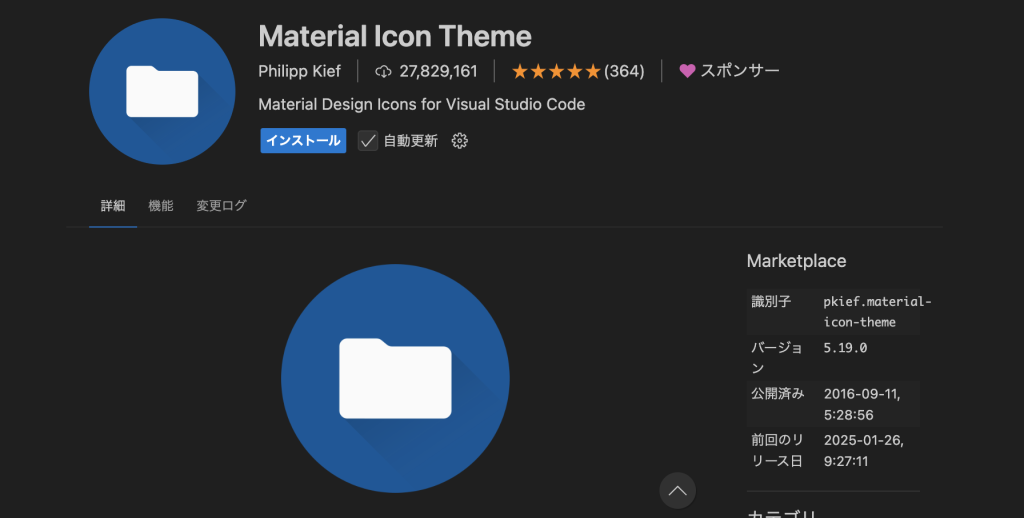Open the 機能 tab
This screenshot has width=1024, height=518.
tap(161, 206)
